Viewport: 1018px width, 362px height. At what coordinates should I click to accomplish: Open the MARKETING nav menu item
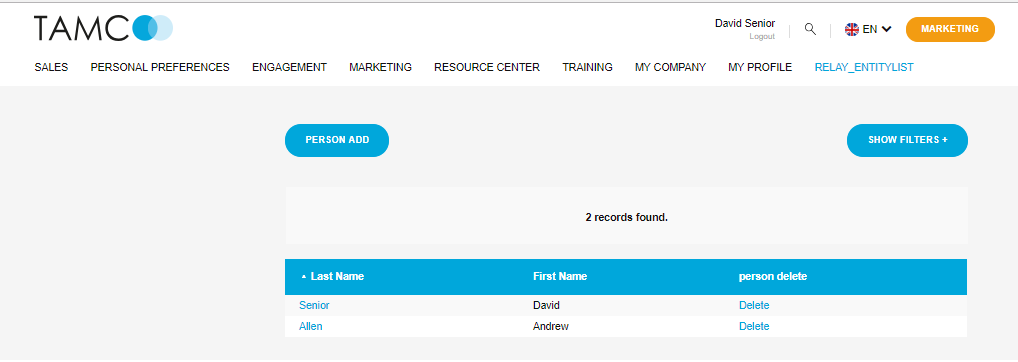pos(380,67)
